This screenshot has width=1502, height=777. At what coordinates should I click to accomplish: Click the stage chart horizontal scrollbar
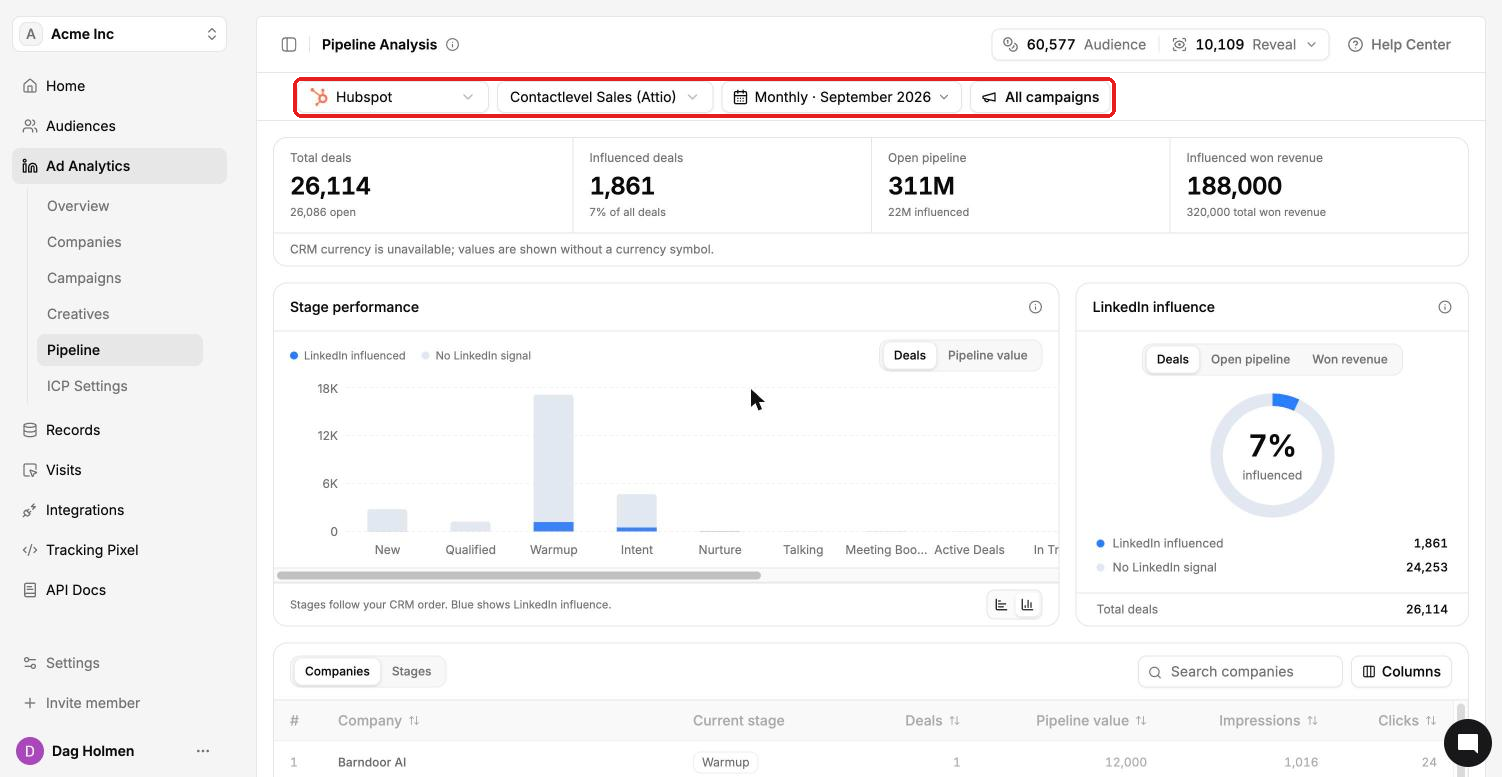pos(519,575)
